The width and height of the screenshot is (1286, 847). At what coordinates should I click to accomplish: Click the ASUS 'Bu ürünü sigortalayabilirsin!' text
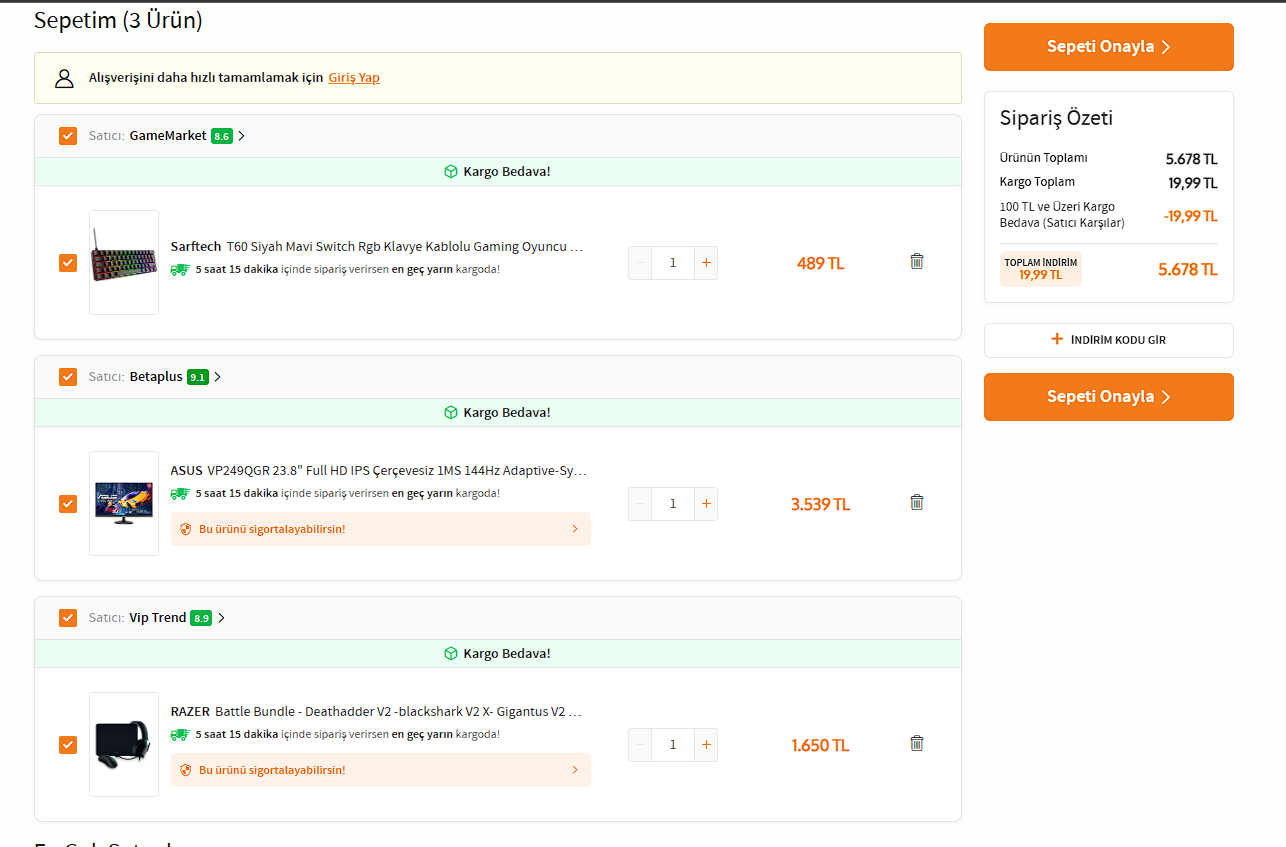tap(272, 529)
